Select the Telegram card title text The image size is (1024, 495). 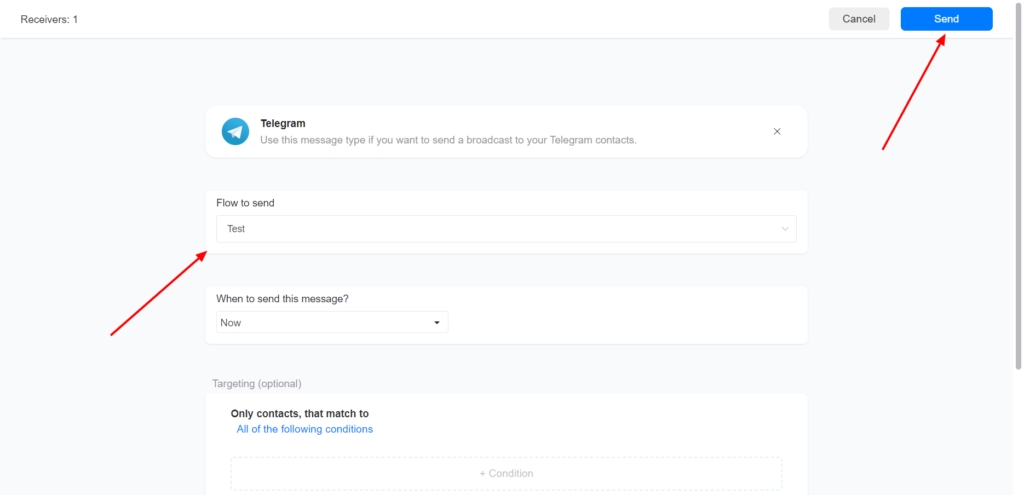point(283,123)
